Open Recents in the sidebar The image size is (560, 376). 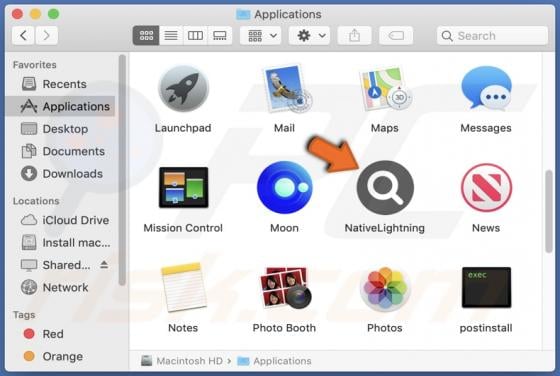pyautogui.click(x=61, y=84)
